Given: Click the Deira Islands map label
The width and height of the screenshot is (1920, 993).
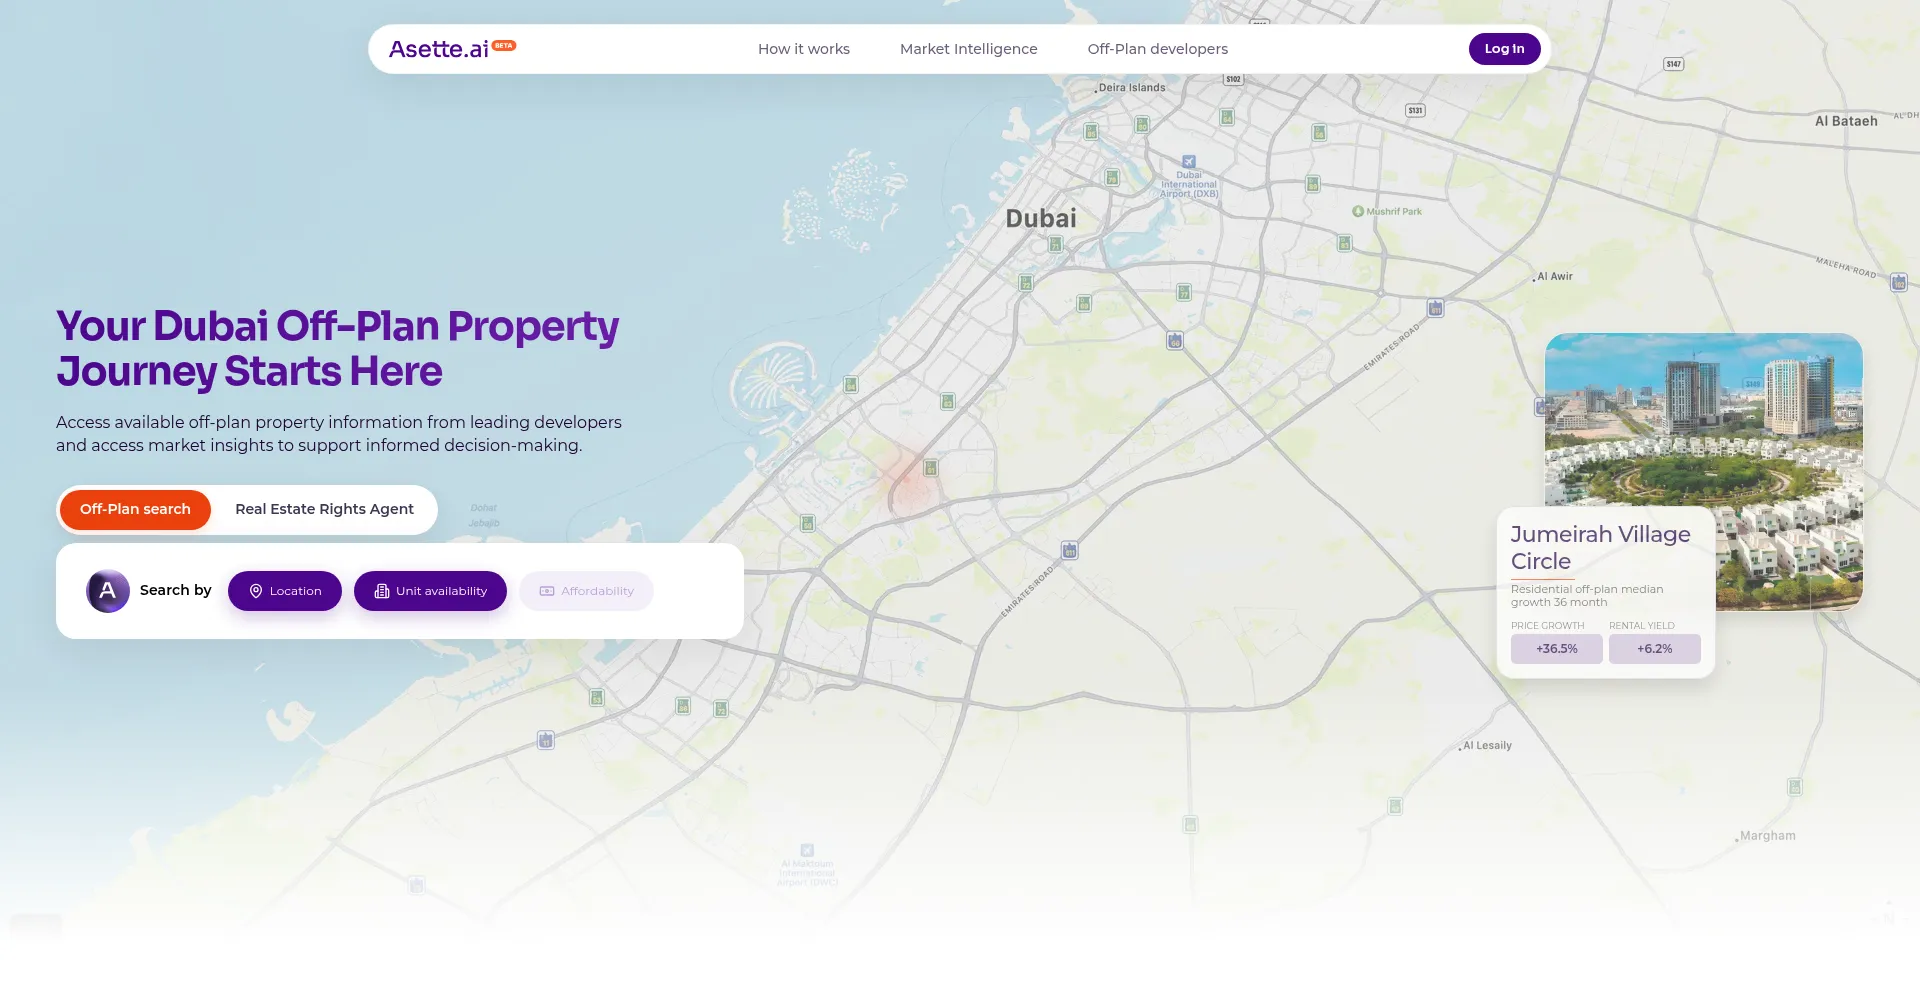Looking at the screenshot, I should 1132,88.
